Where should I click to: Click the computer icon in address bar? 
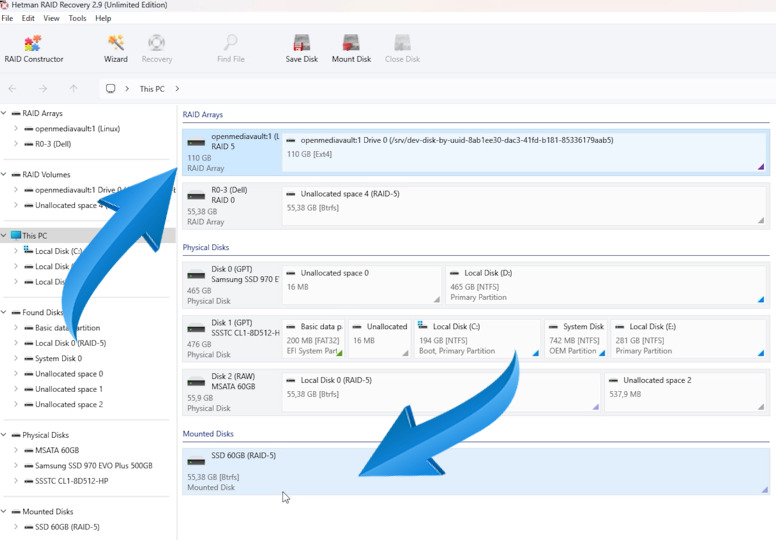pos(110,89)
